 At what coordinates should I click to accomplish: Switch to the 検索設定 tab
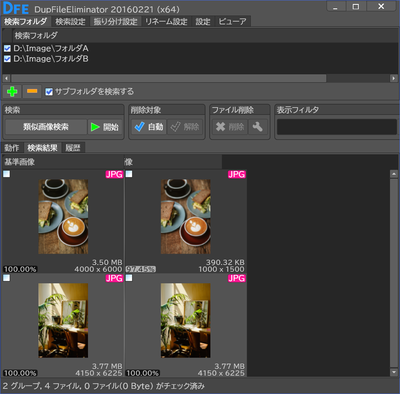[x=70, y=22]
